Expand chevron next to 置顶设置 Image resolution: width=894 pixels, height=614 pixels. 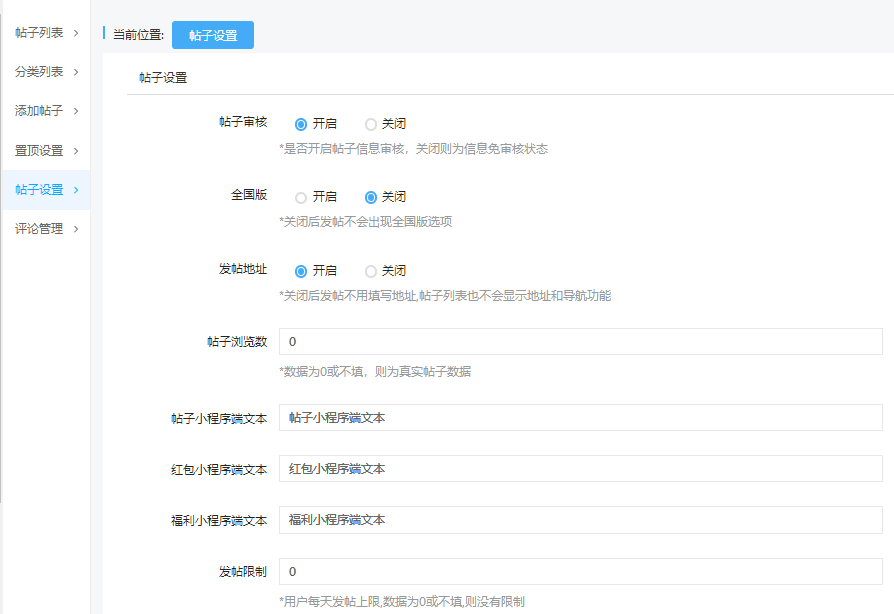(76, 151)
